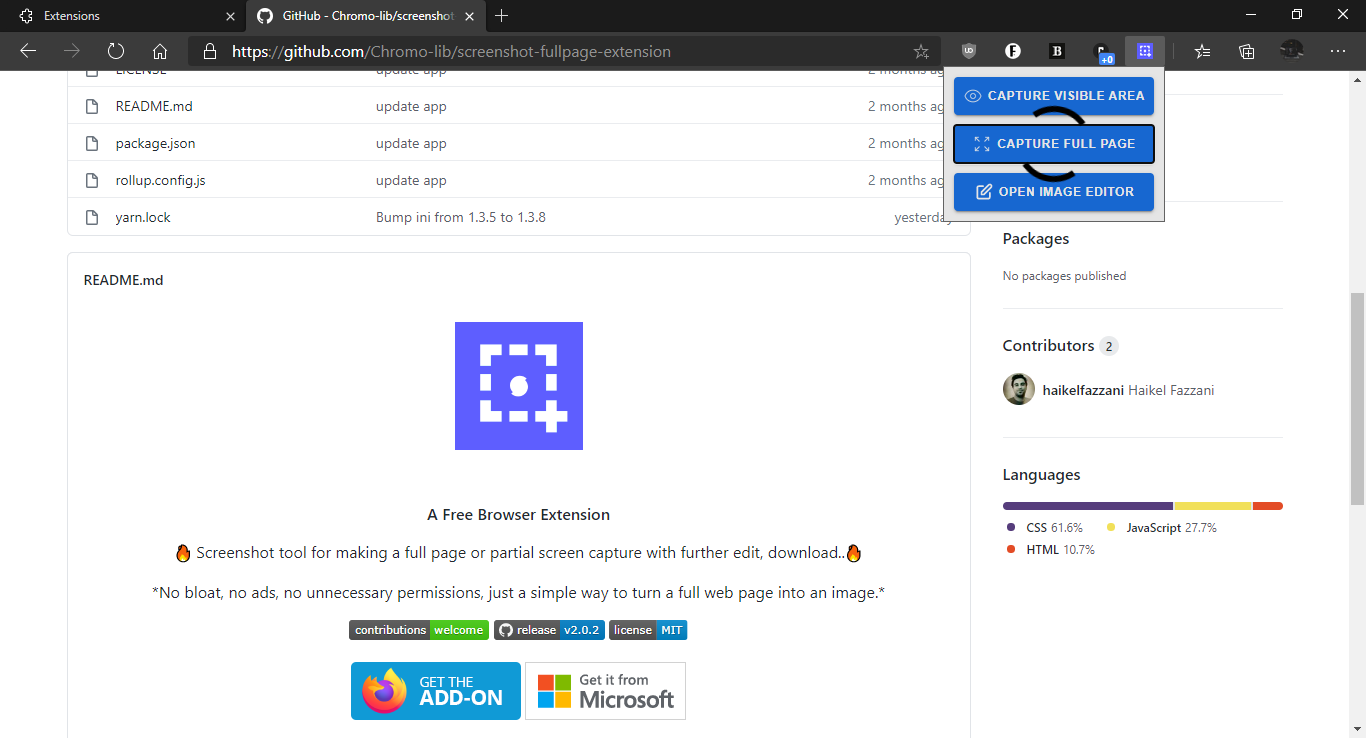Viewport: 1366px width, 738px height.
Task: Click the file icon next to rollup.config.js
Action: [x=92, y=180]
